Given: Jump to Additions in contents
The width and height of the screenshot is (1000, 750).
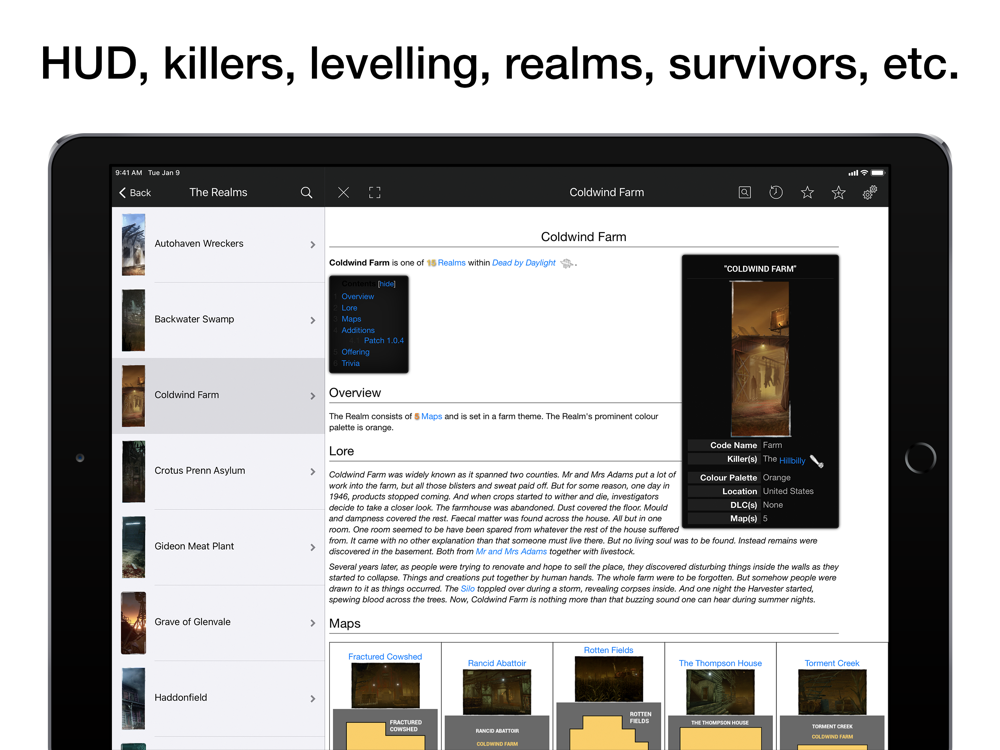Looking at the screenshot, I should tap(358, 330).
